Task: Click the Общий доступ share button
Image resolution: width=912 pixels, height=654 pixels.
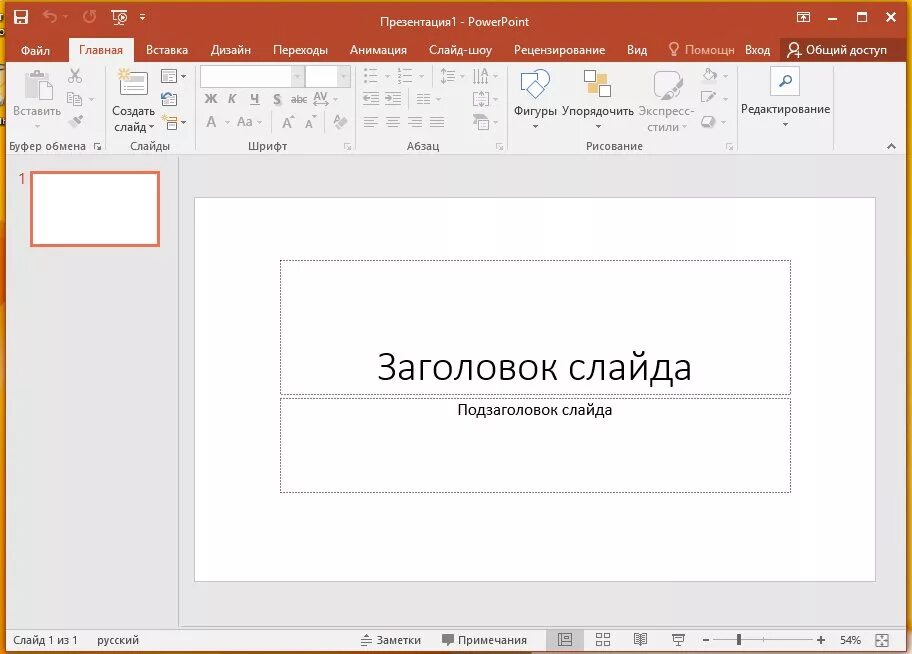Action: pyautogui.click(x=837, y=50)
